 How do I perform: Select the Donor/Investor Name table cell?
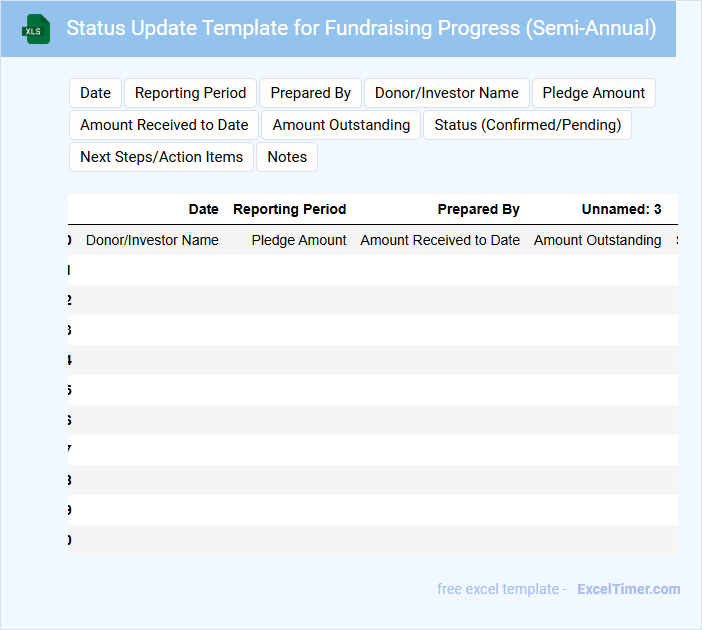click(152, 240)
